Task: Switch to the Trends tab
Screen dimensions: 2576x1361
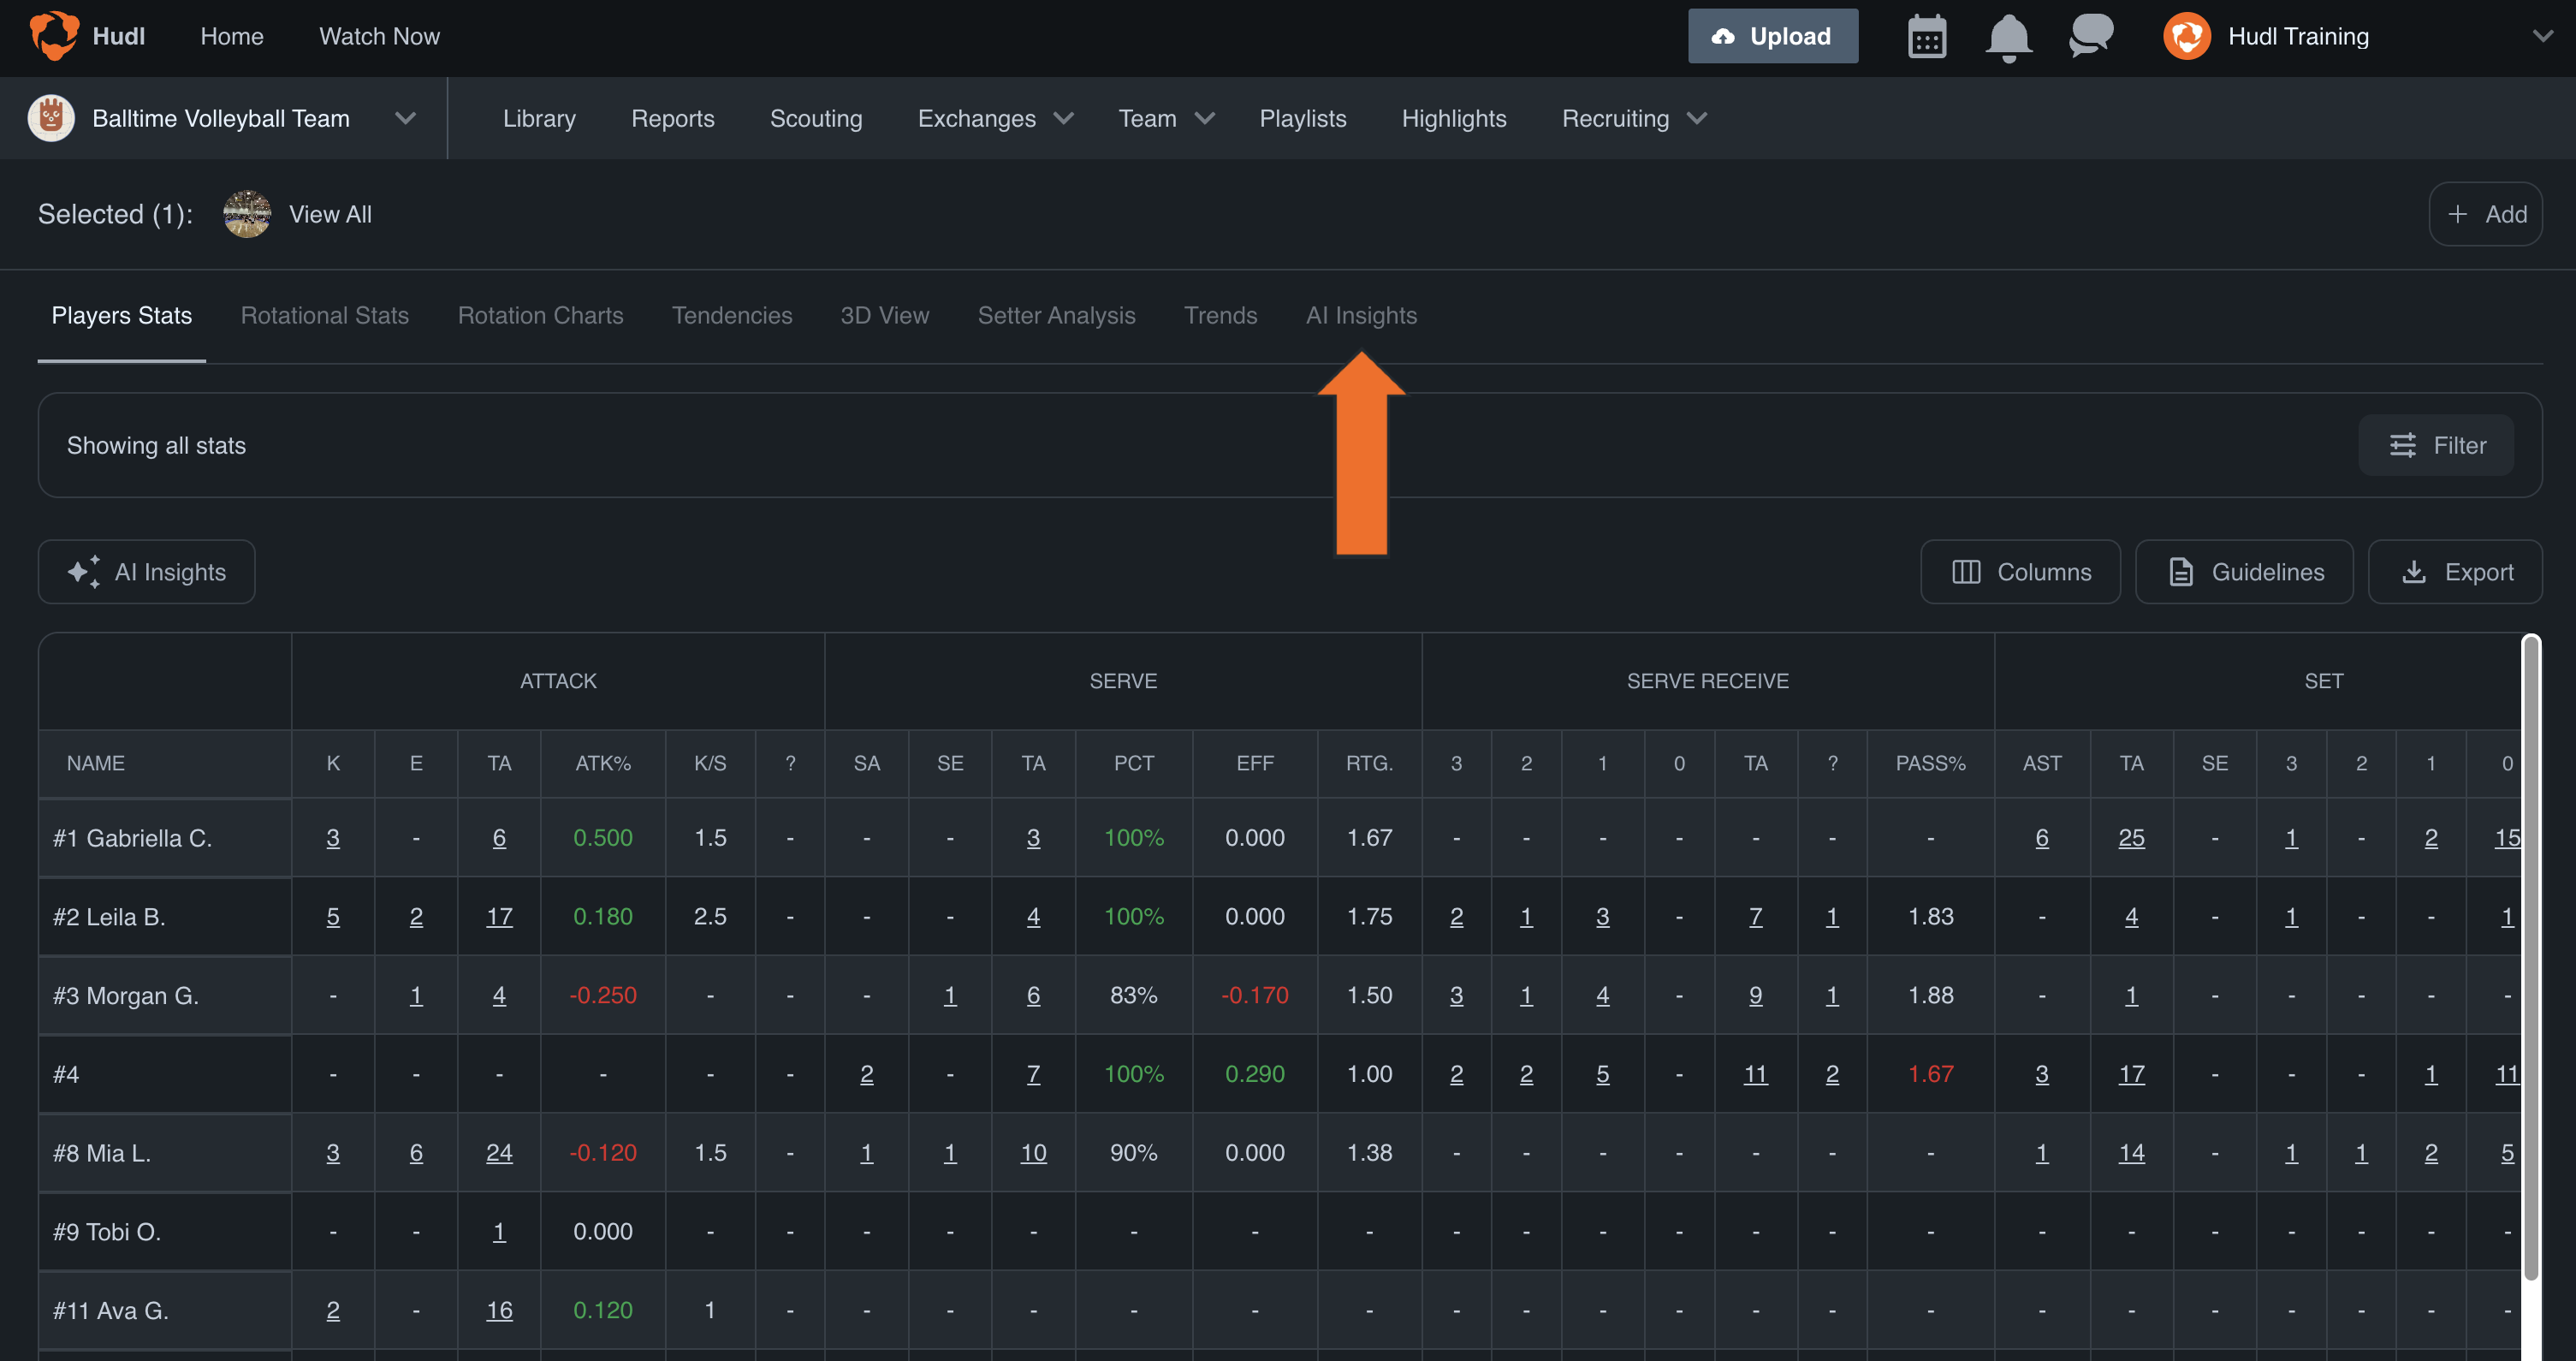Action: (x=1220, y=315)
